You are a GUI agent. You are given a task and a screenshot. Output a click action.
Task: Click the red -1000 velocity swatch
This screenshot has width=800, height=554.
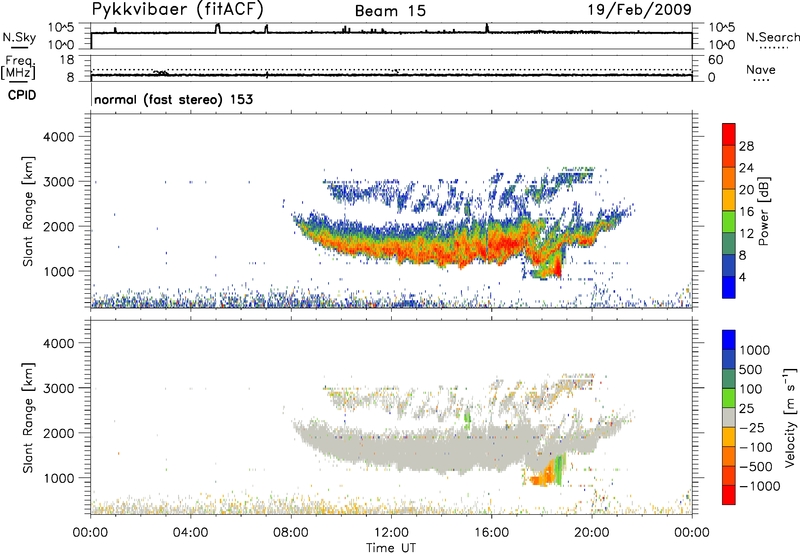[x=729, y=495]
